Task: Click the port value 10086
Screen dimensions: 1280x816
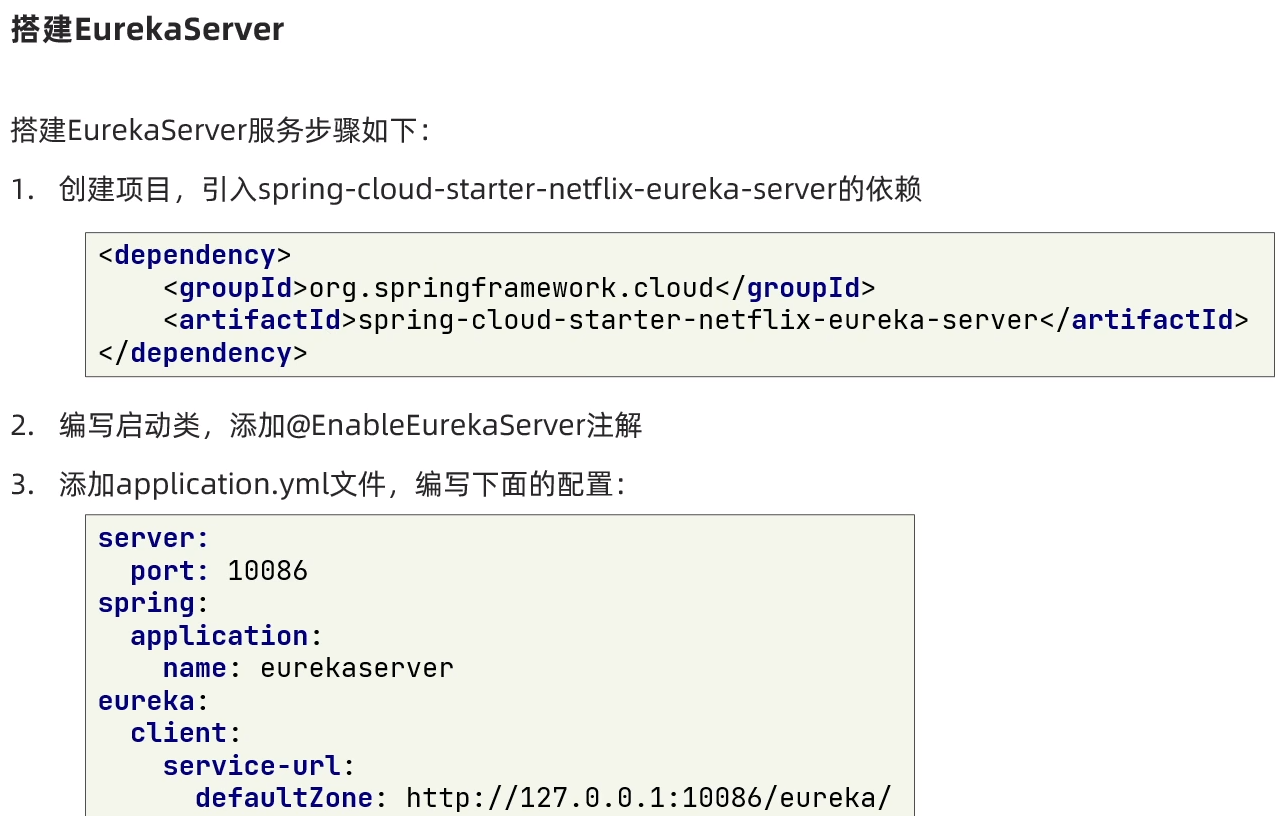Action: point(267,571)
